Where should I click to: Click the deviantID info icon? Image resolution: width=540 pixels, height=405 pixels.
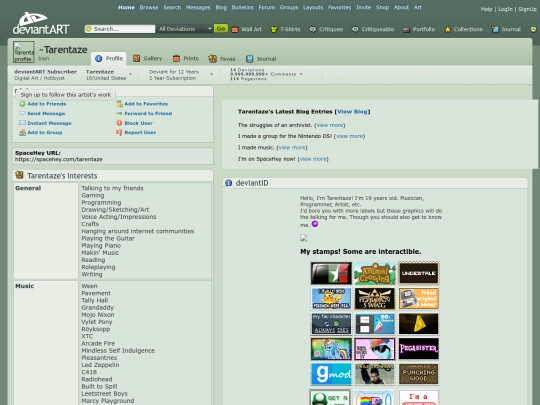point(228,183)
